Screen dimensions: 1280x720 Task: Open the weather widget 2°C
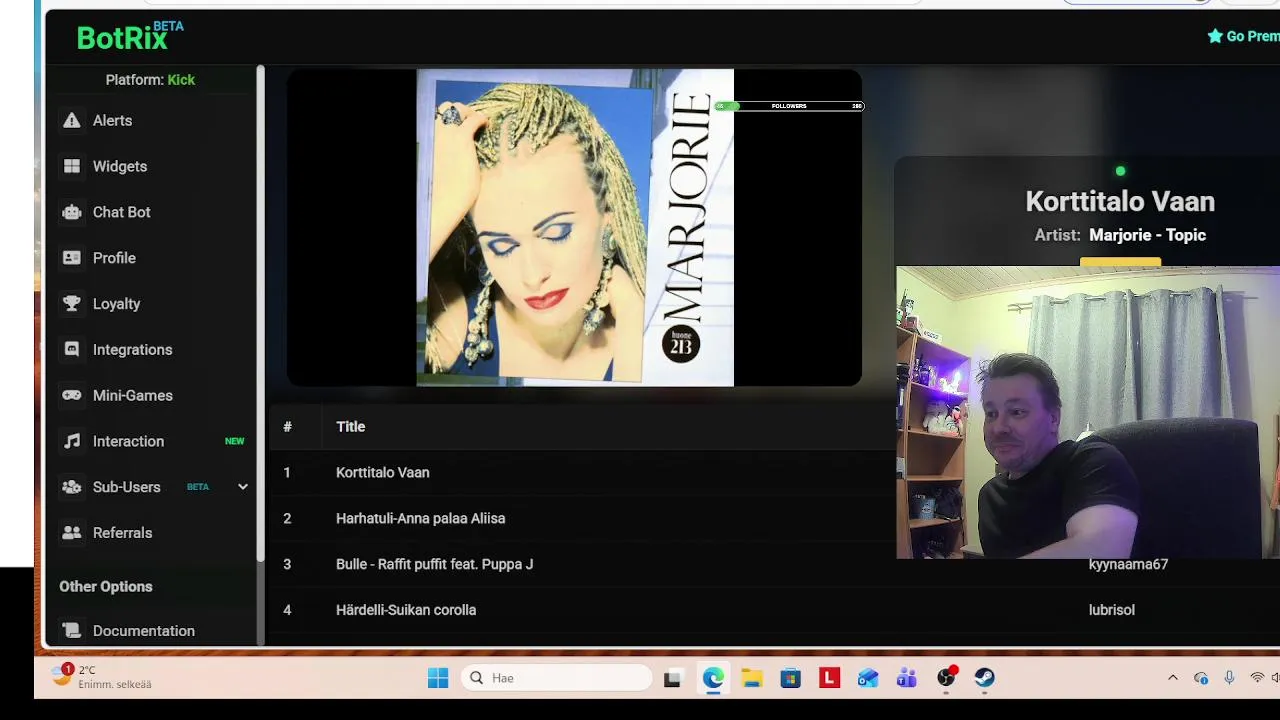(x=101, y=677)
